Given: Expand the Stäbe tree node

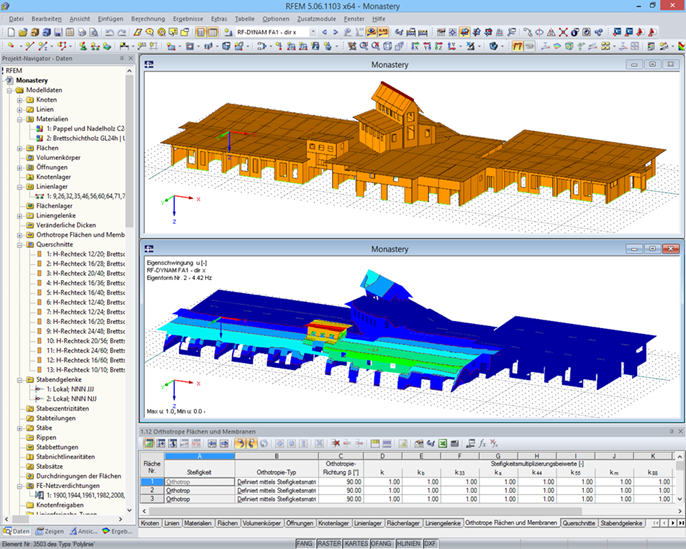Looking at the screenshot, I should pos(20,428).
